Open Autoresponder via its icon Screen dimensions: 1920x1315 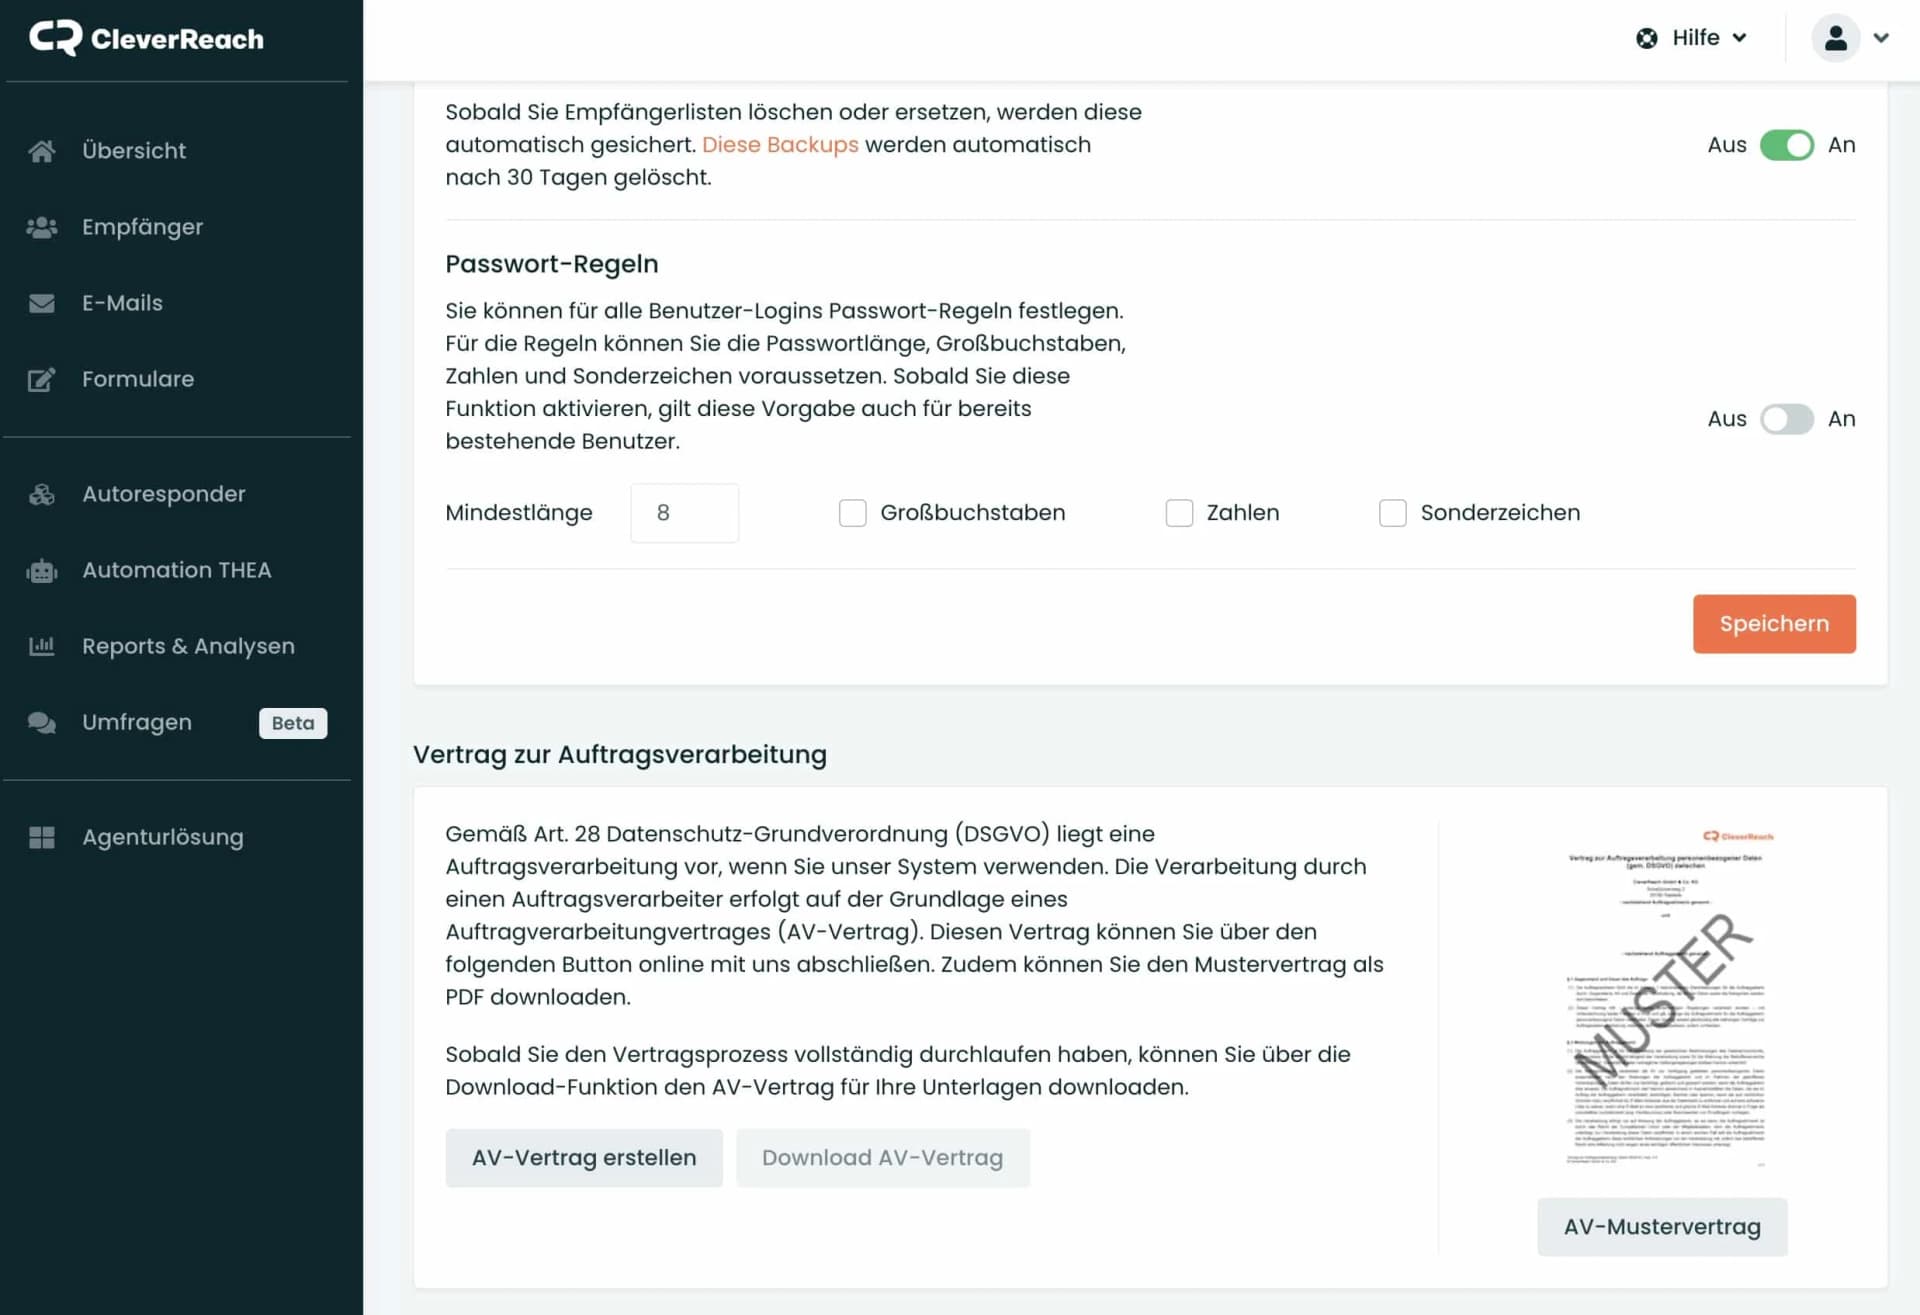pyautogui.click(x=40, y=493)
